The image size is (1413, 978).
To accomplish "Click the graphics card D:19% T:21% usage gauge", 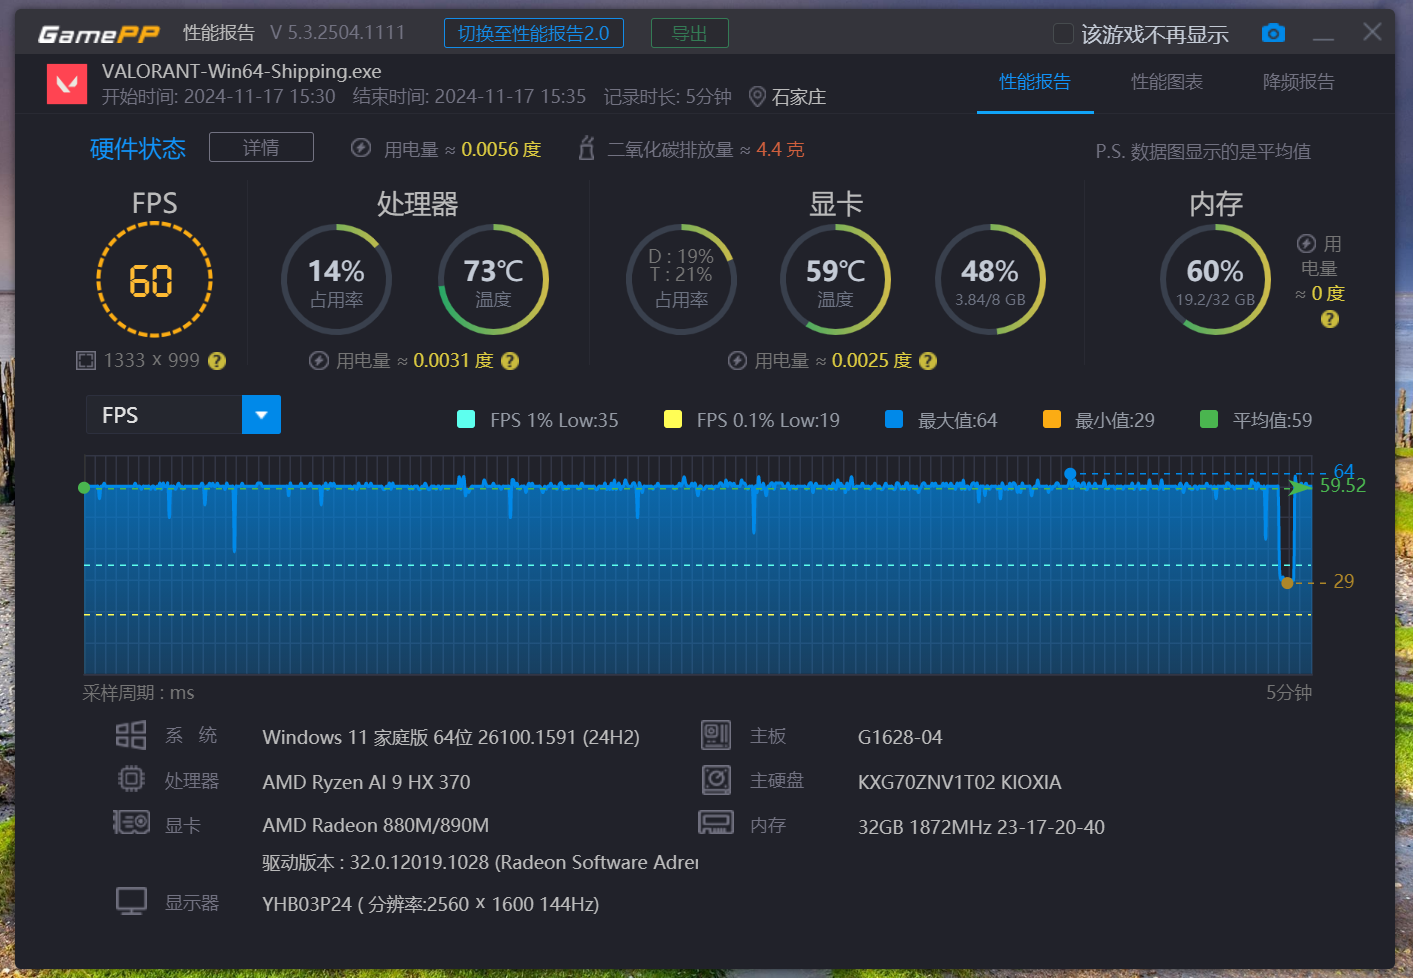I will coord(681,279).
